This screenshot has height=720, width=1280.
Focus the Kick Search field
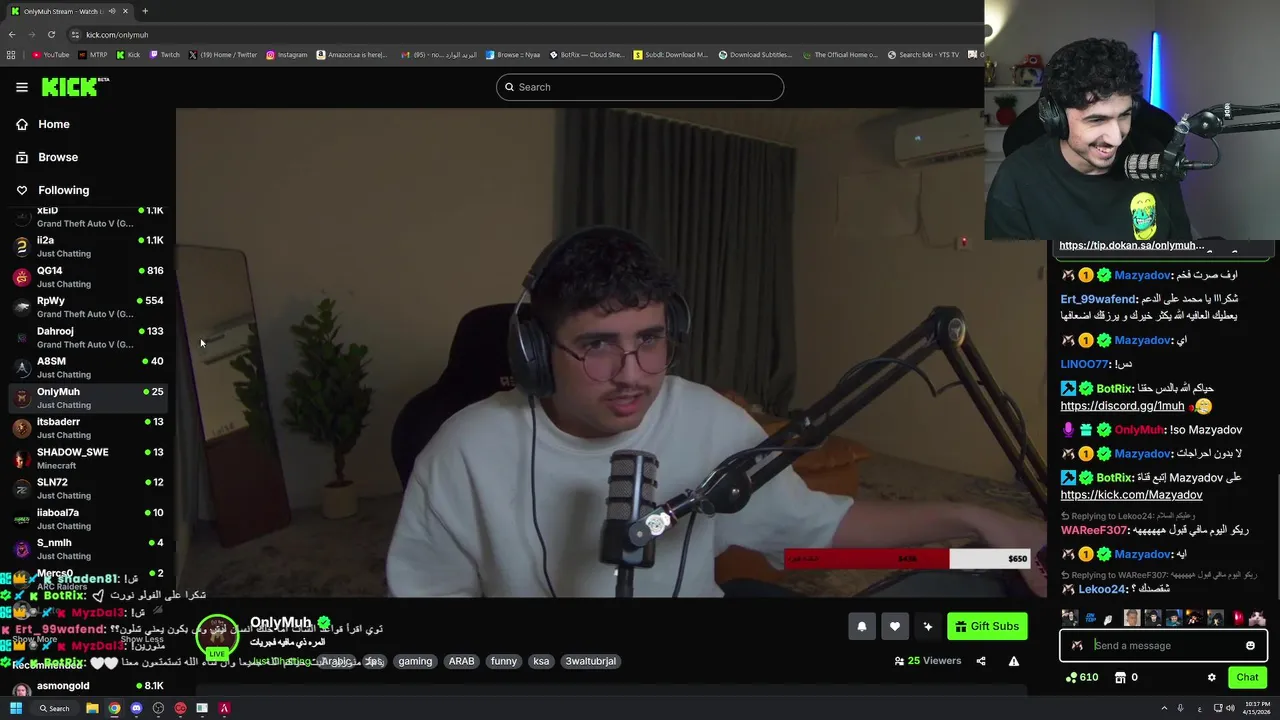click(640, 87)
